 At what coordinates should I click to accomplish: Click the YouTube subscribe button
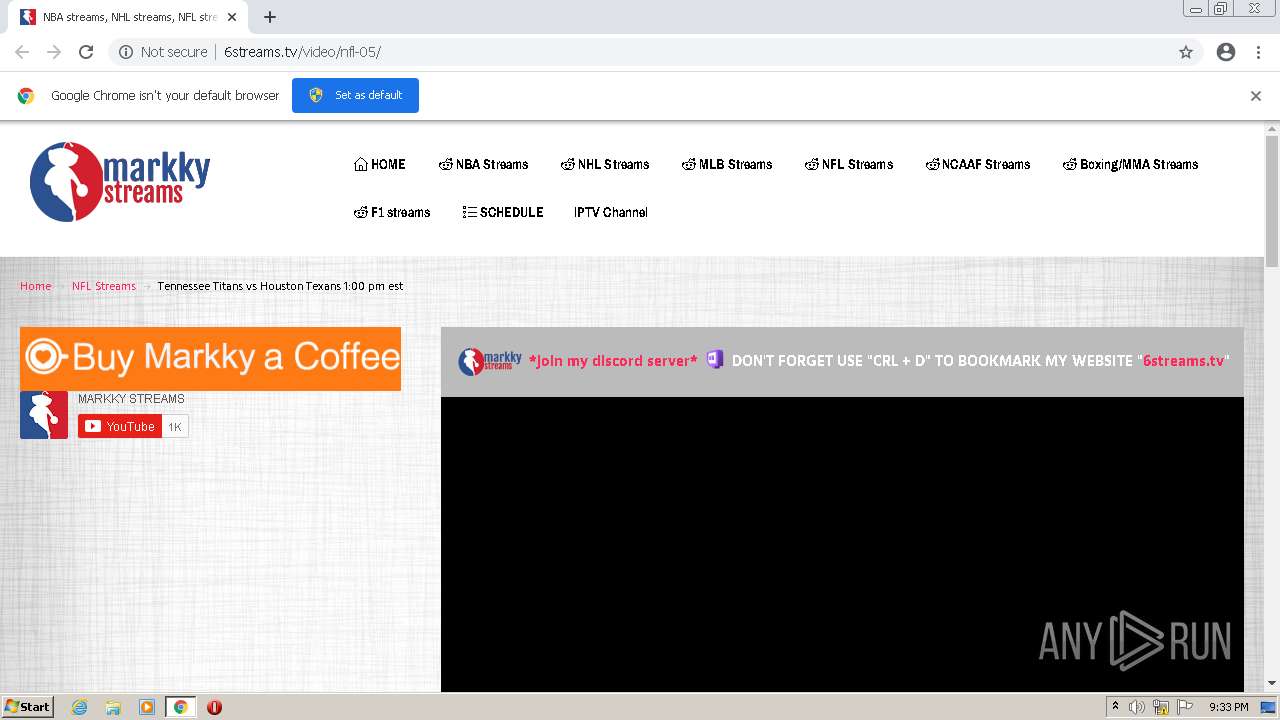pyautogui.click(x=120, y=427)
